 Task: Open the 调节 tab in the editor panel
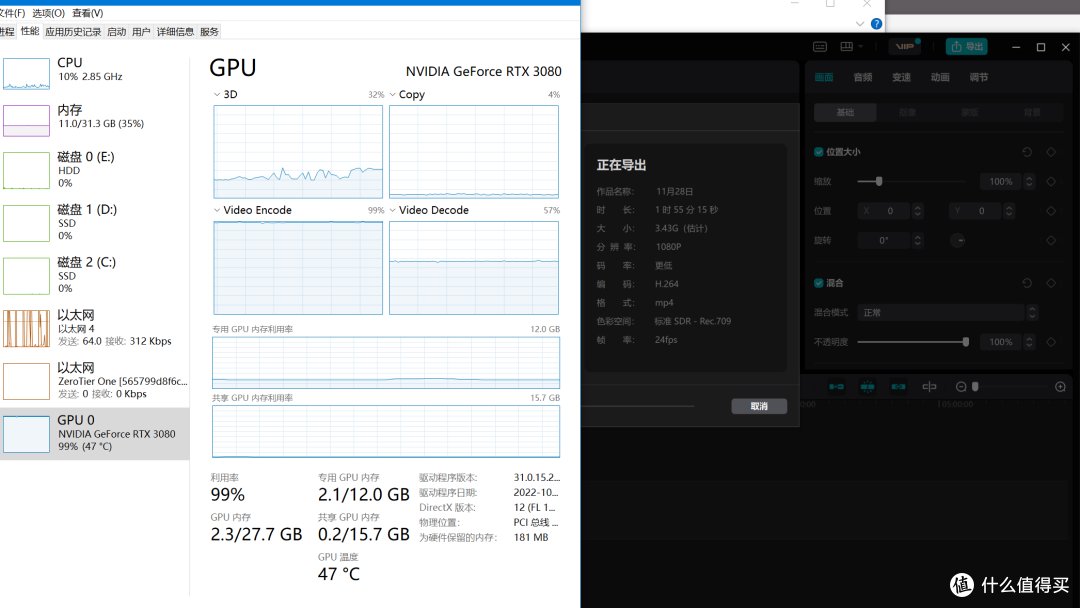pos(979,77)
